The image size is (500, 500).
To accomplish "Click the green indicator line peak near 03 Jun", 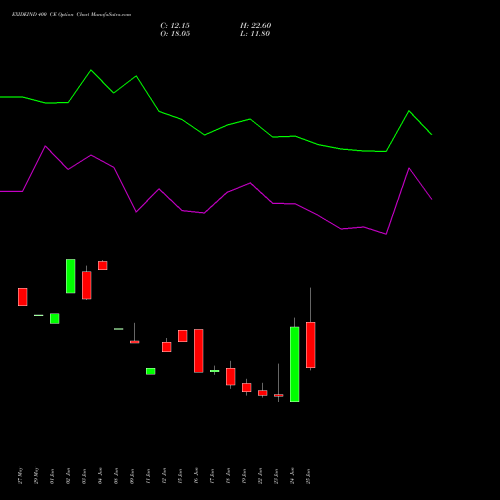I will [x=91, y=70].
